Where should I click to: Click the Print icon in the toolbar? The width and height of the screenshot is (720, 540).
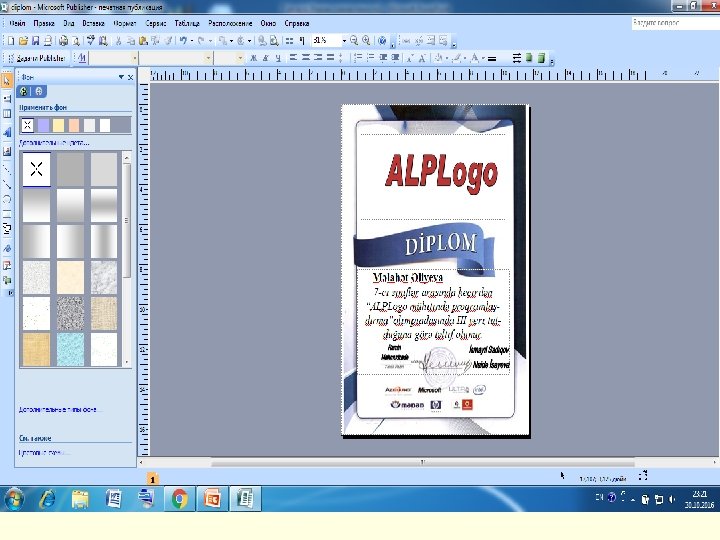point(63,41)
